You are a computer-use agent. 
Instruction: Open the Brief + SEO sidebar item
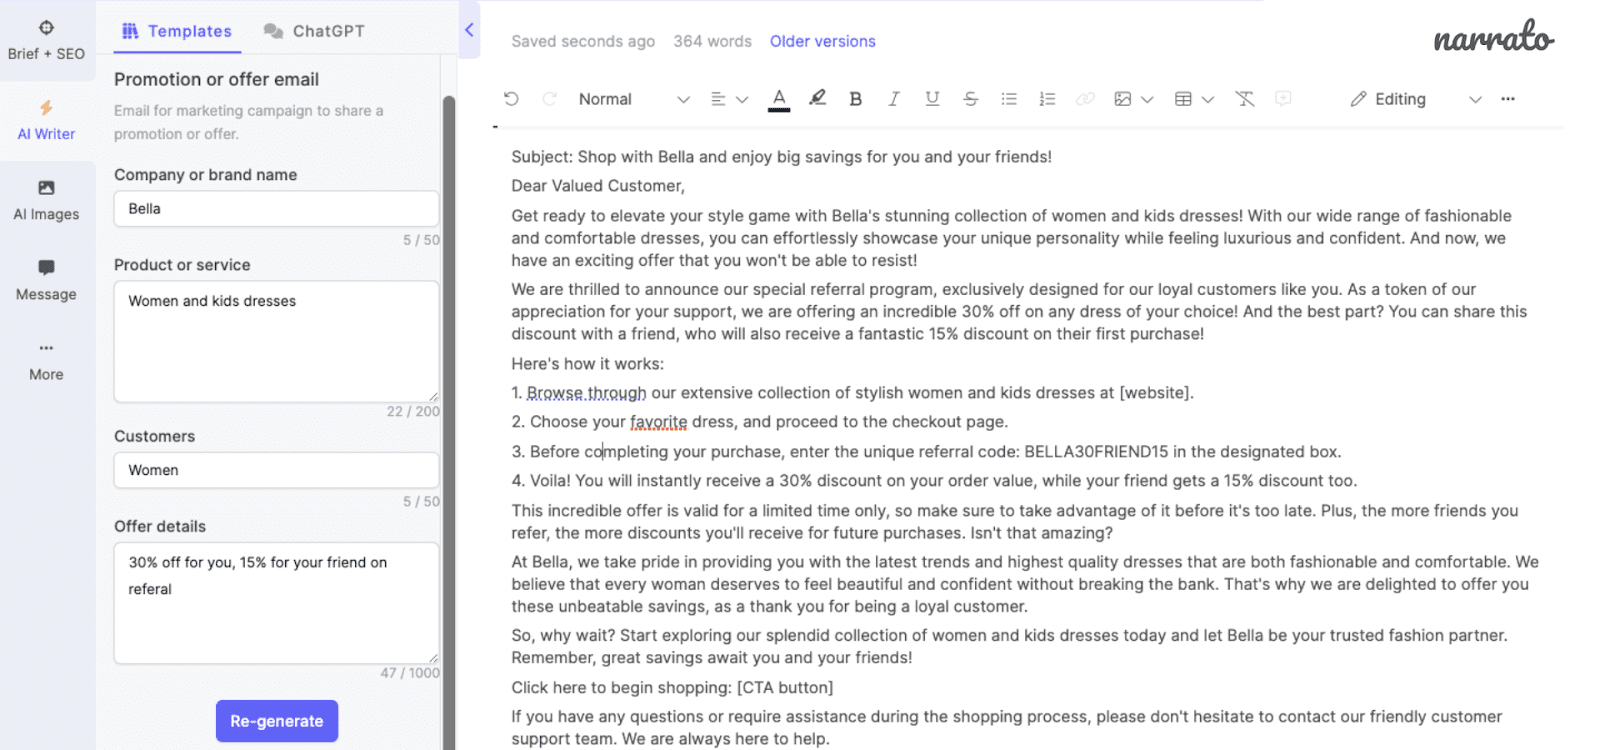[x=46, y=40]
